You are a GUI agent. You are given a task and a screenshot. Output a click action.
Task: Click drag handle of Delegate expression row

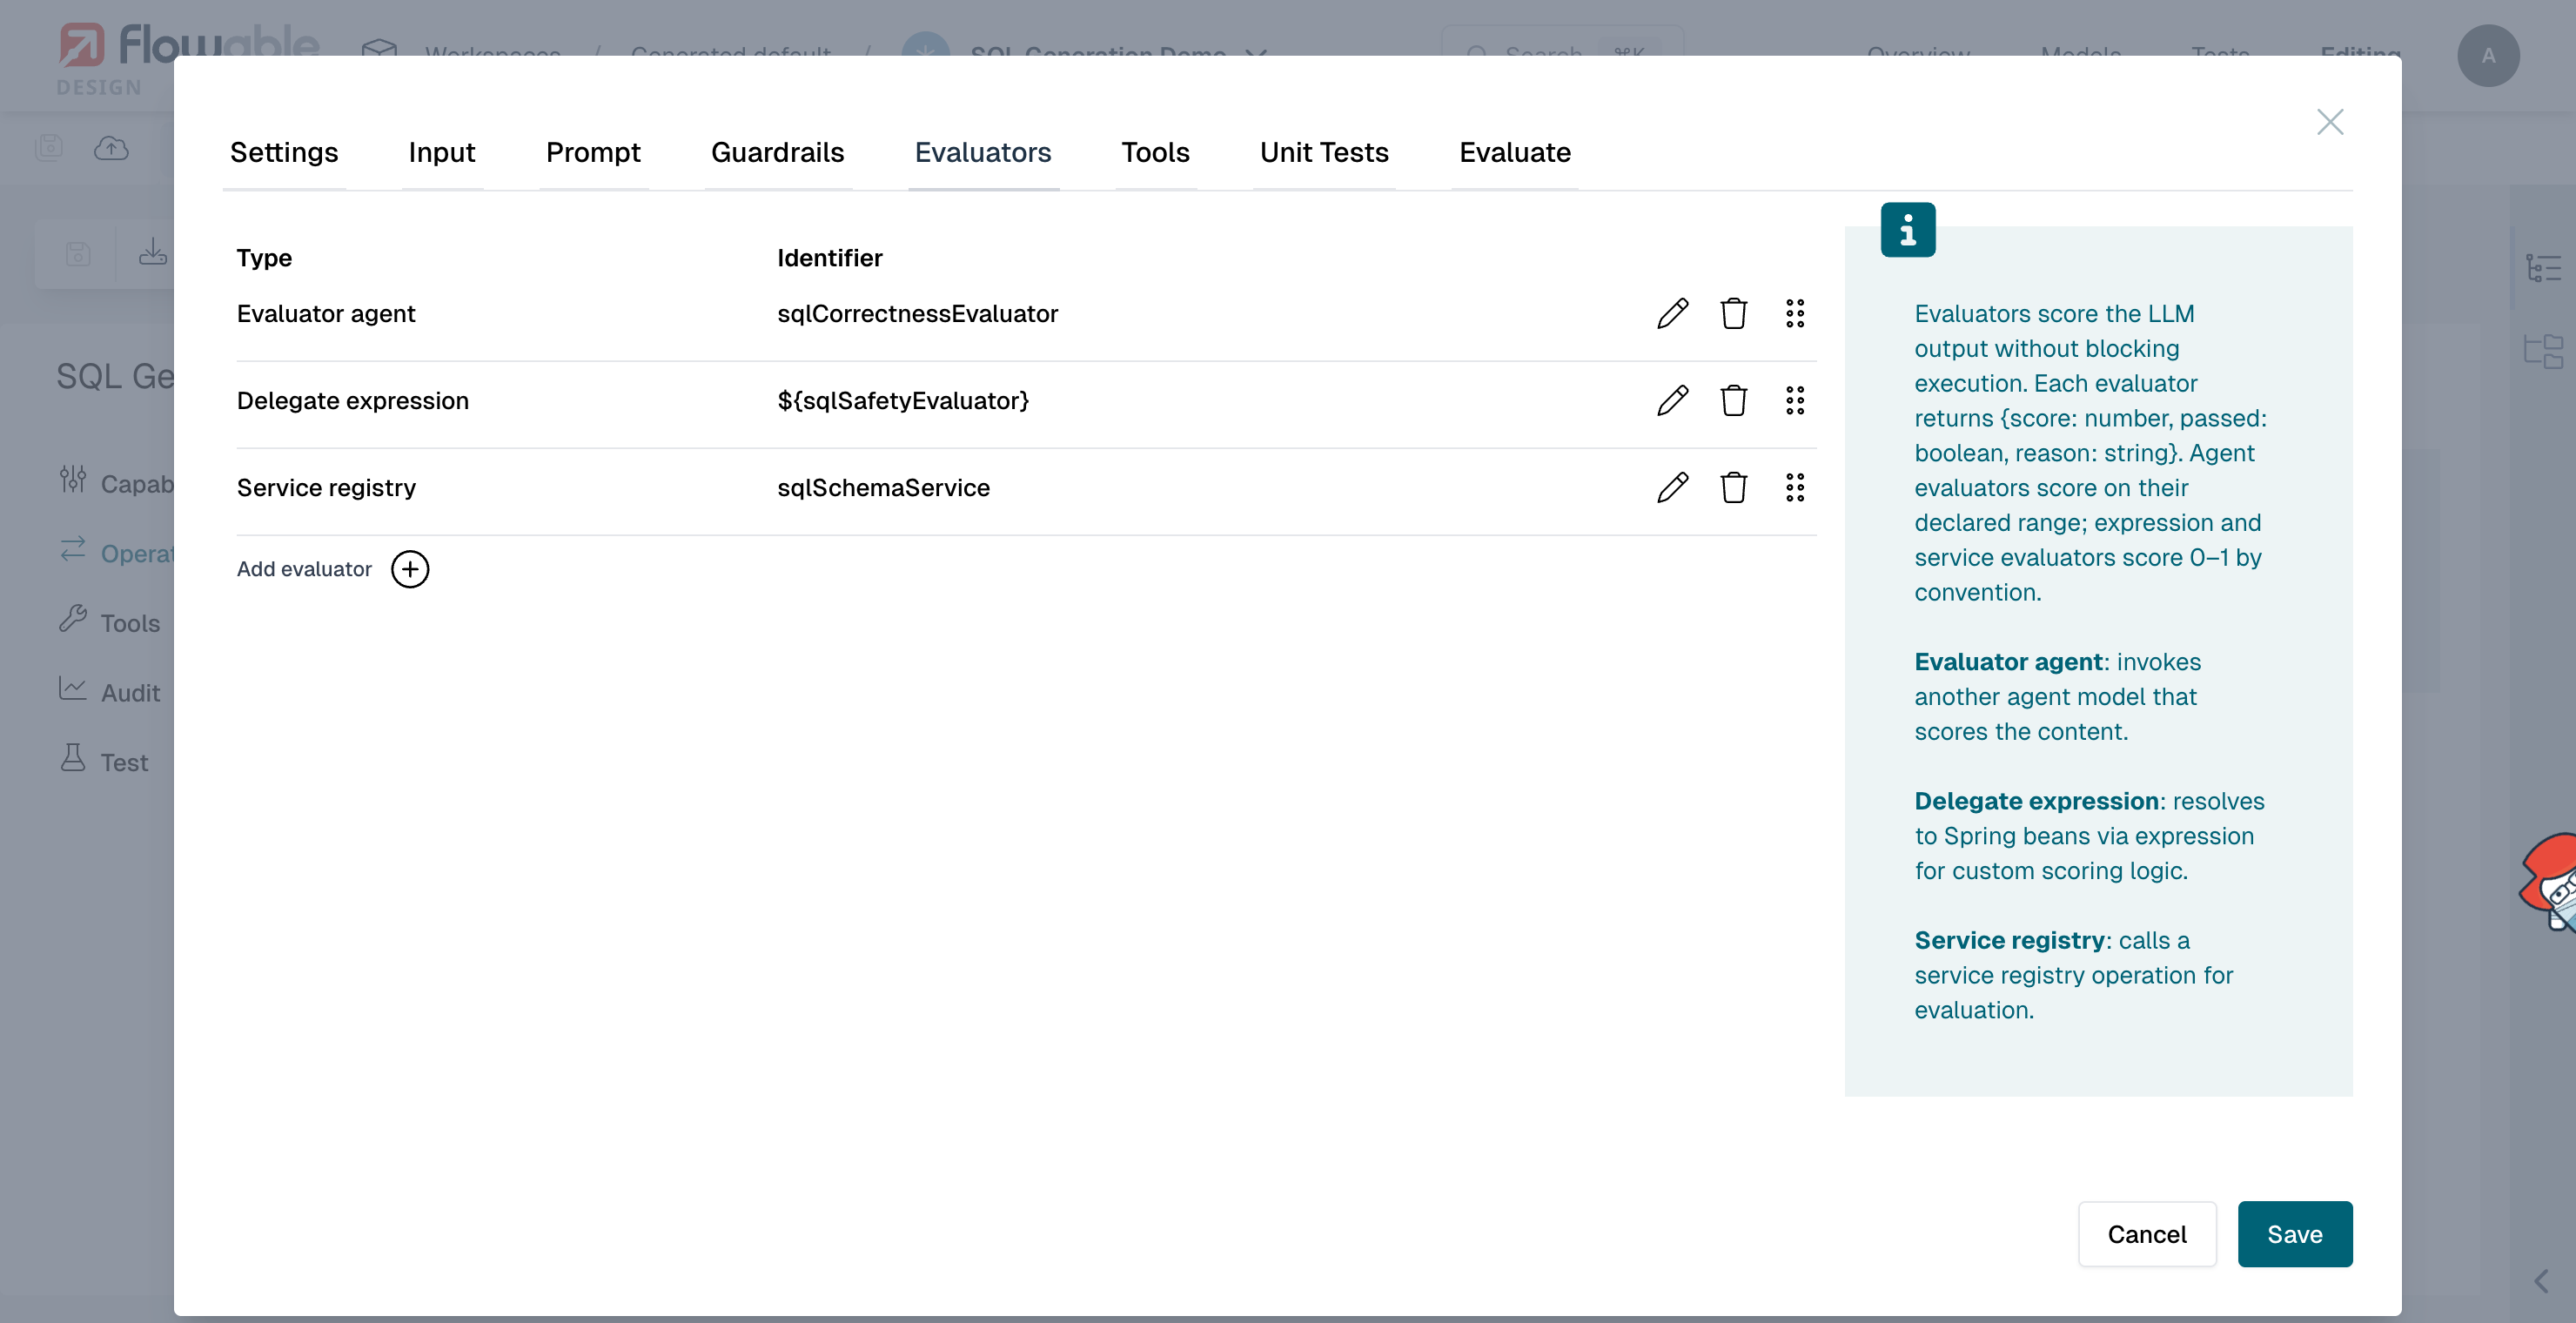coord(1795,401)
